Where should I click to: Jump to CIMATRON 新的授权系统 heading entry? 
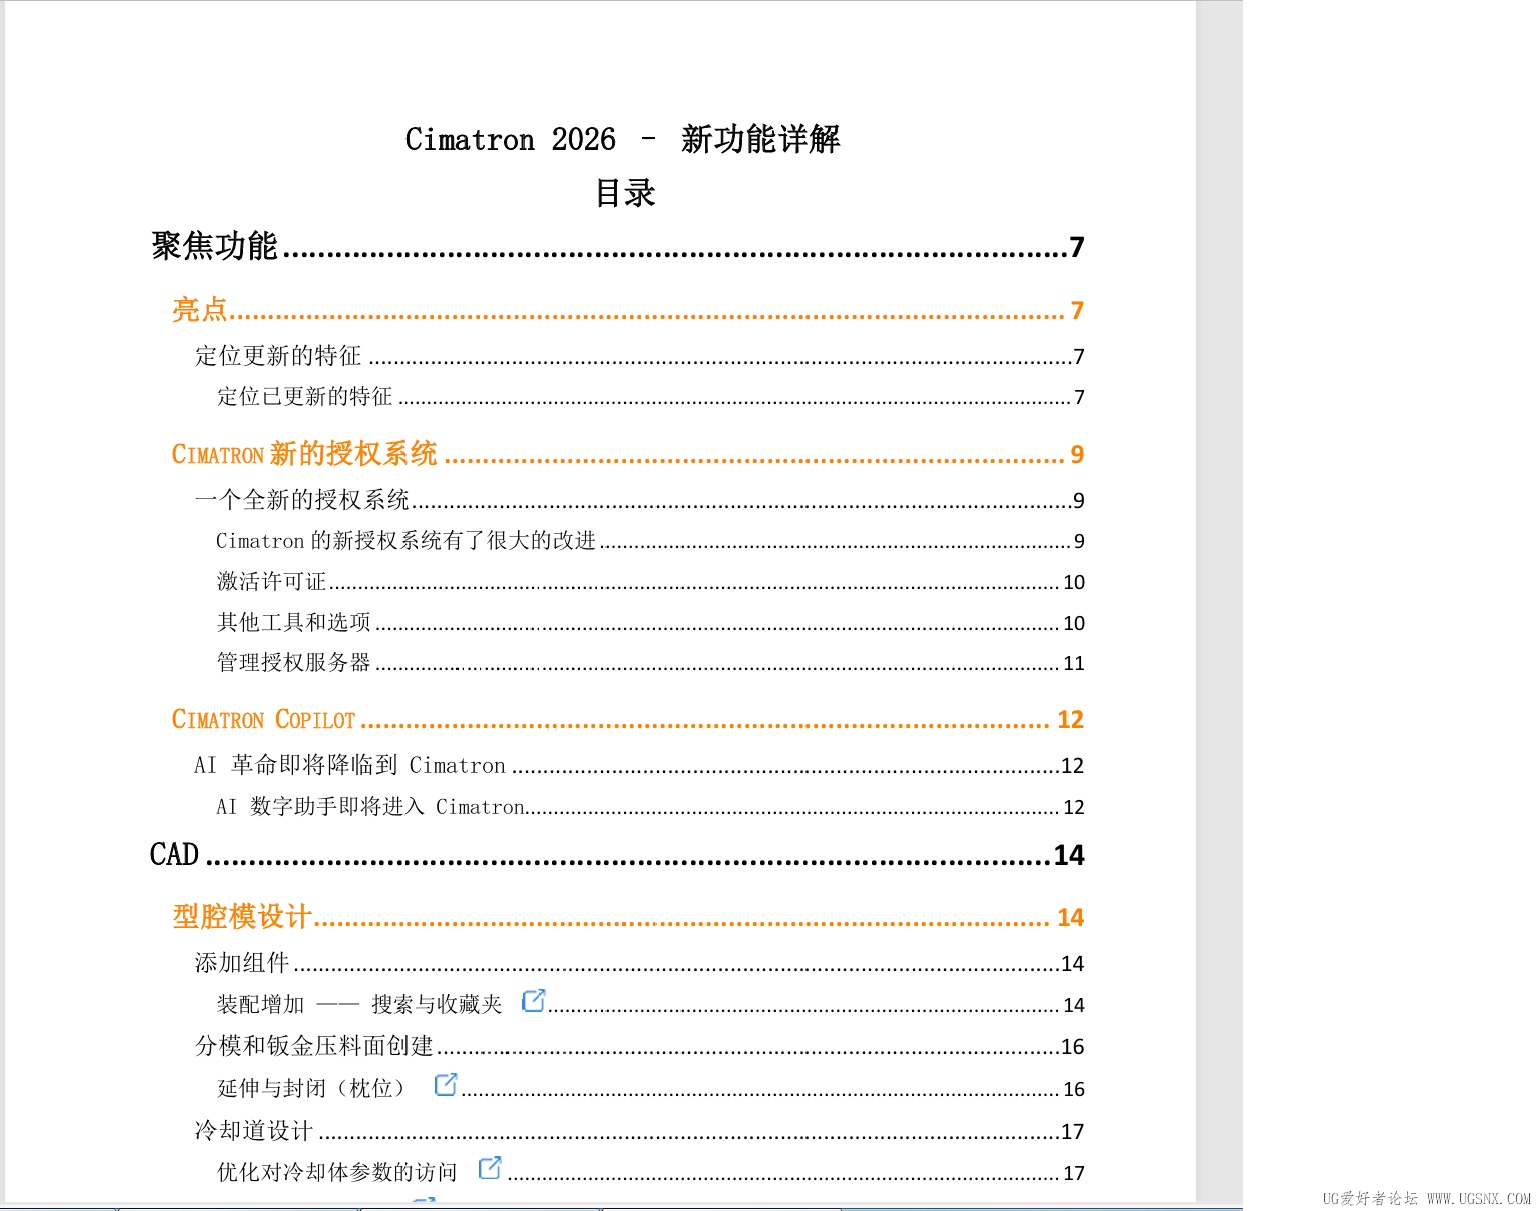[x=628, y=454]
